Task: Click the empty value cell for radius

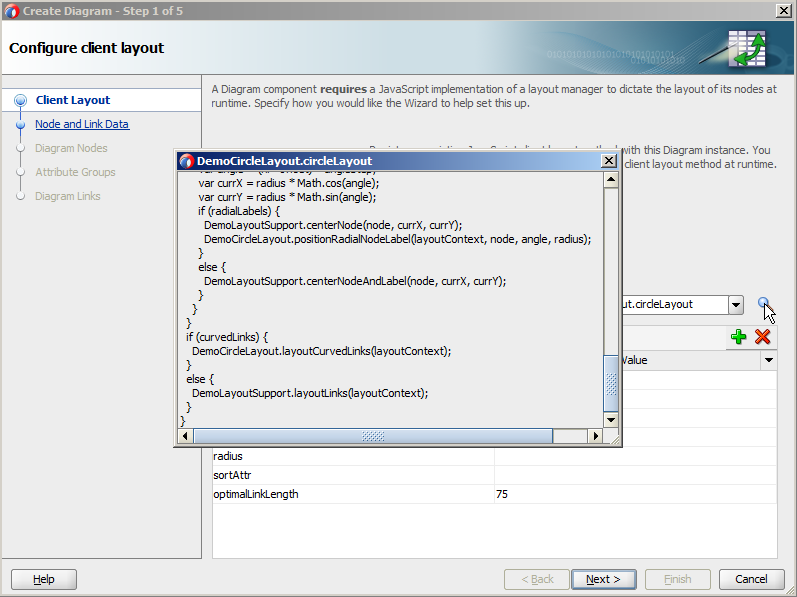Action: pyautogui.click(x=635, y=456)
